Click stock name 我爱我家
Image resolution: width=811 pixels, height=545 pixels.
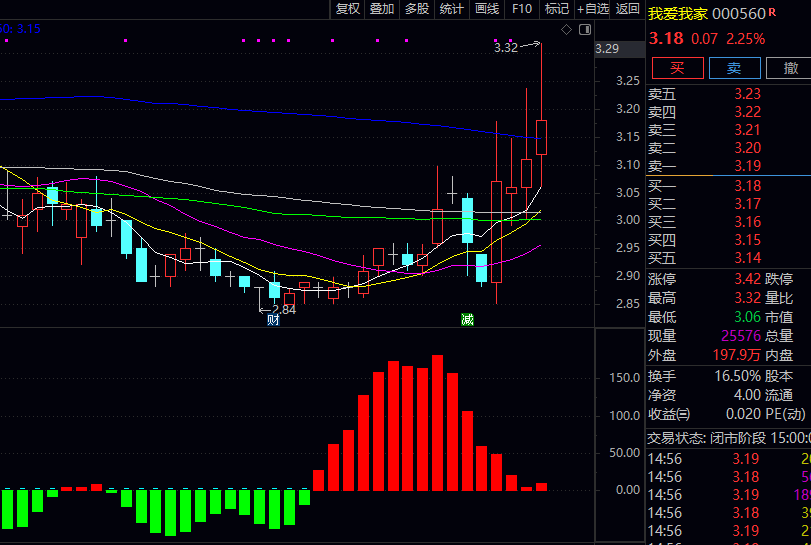[x=678, y=14]
